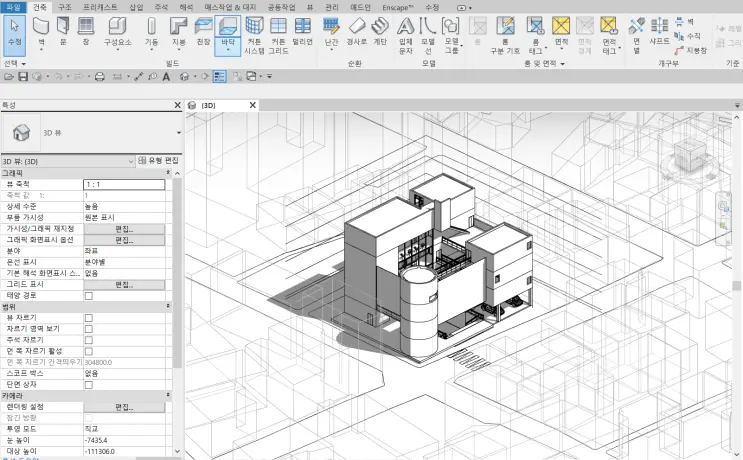743x460 pixels.
Task: Click the 지붕창 (Dormer) opening tool
Action: click(691, 50)
